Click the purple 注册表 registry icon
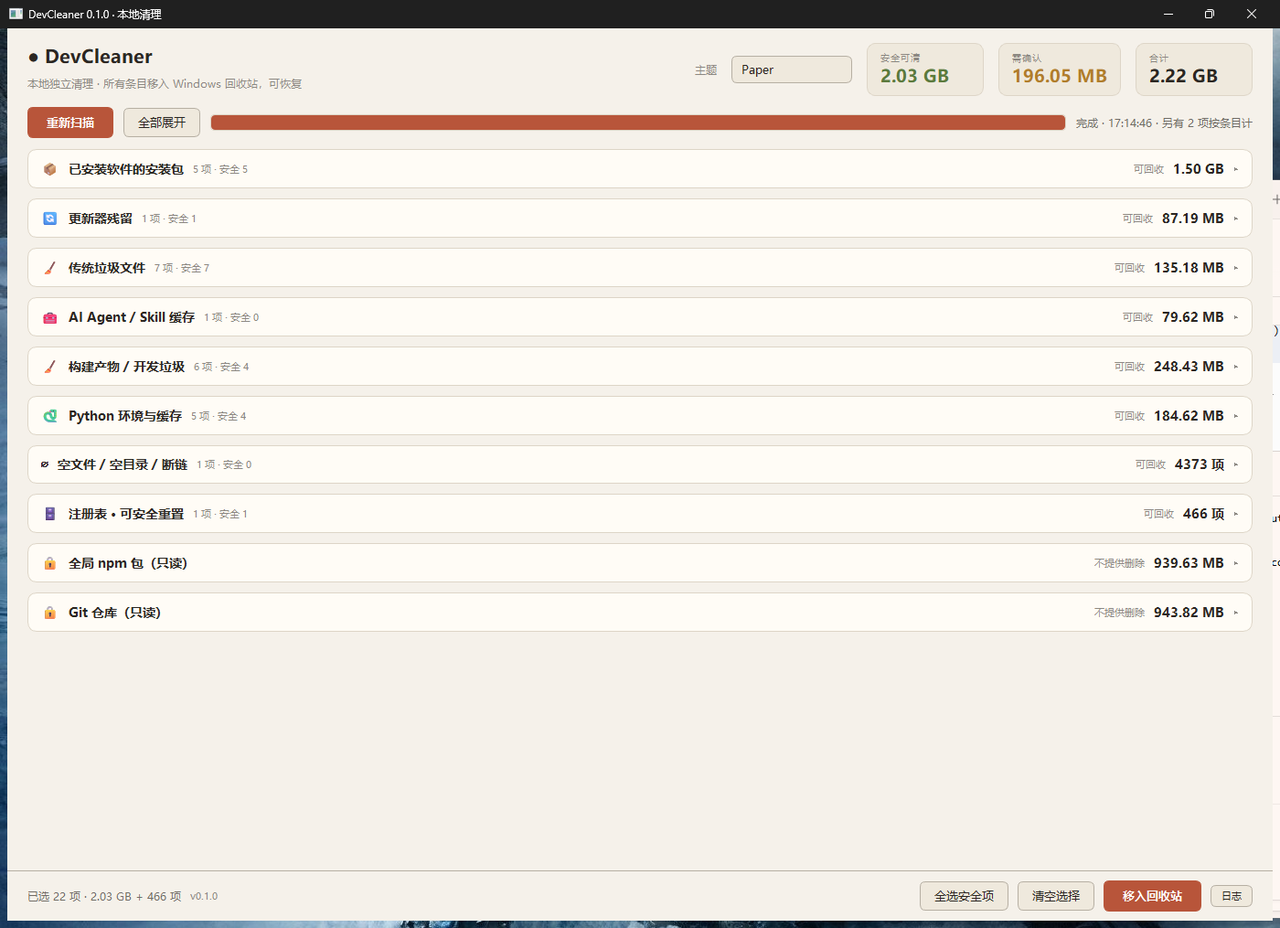Viewport: 1280px width, 928px height. point(50,514)
